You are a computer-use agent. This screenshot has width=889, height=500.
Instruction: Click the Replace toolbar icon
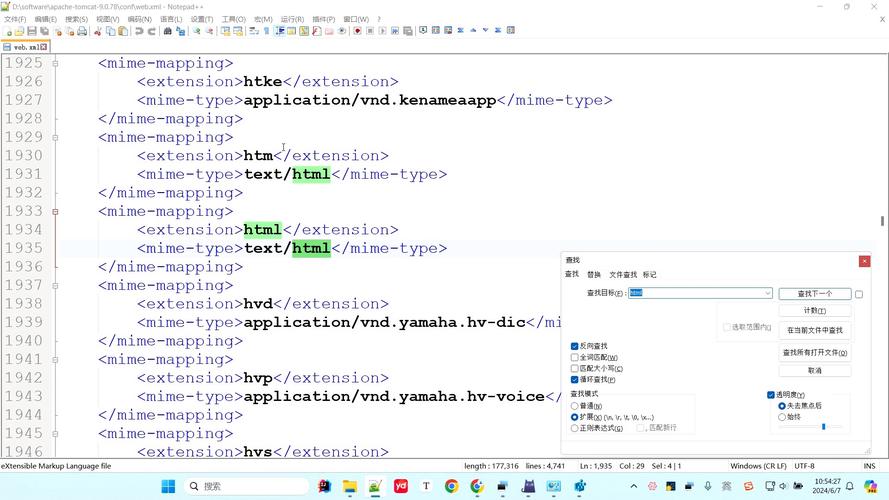[x=181, y=31]
